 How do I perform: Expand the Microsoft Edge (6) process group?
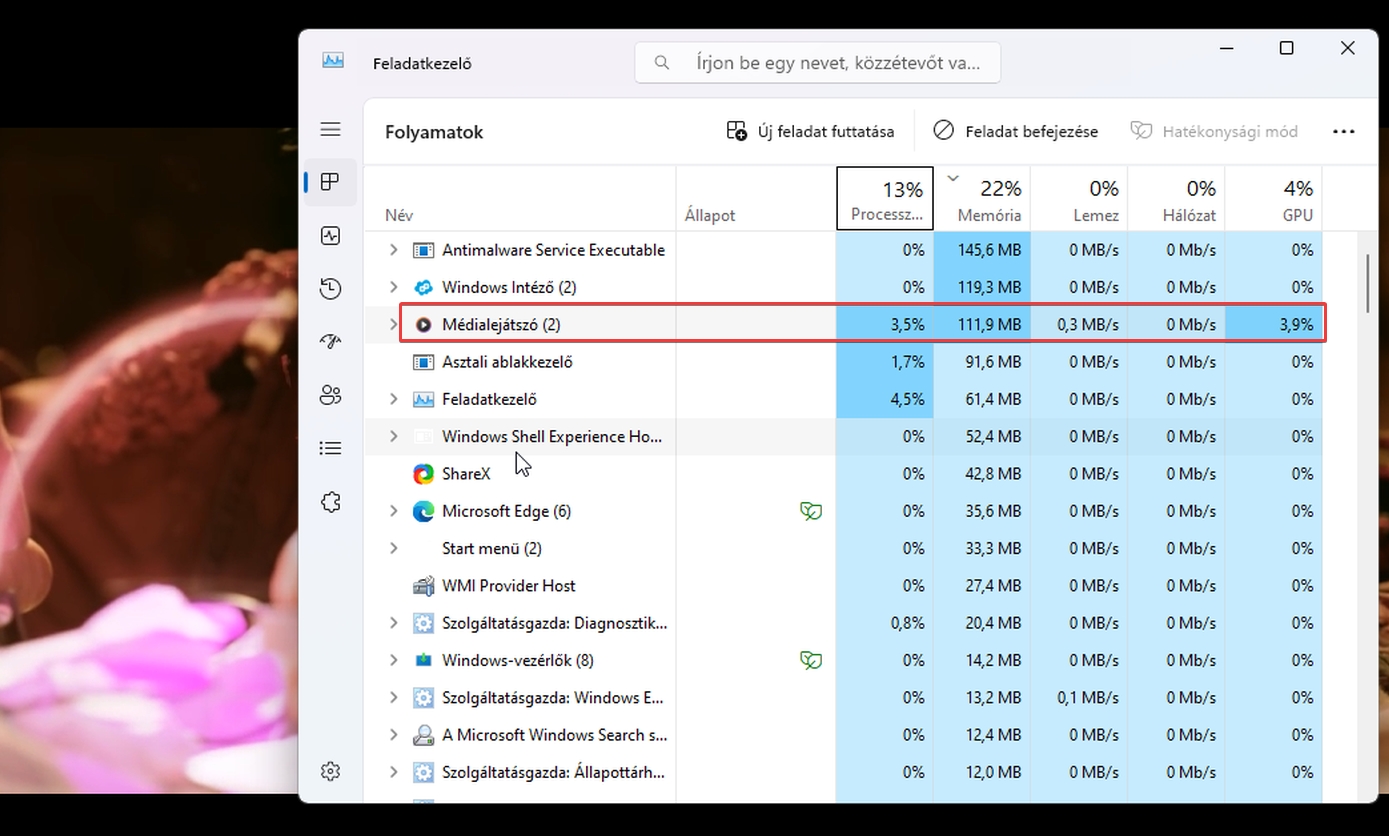click(393, 511)
